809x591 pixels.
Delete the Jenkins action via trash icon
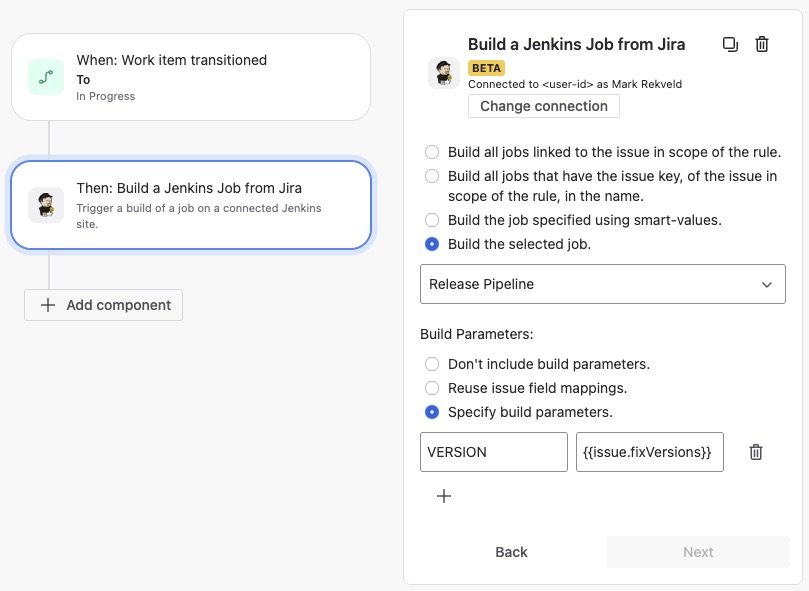[x=762, y=44]
